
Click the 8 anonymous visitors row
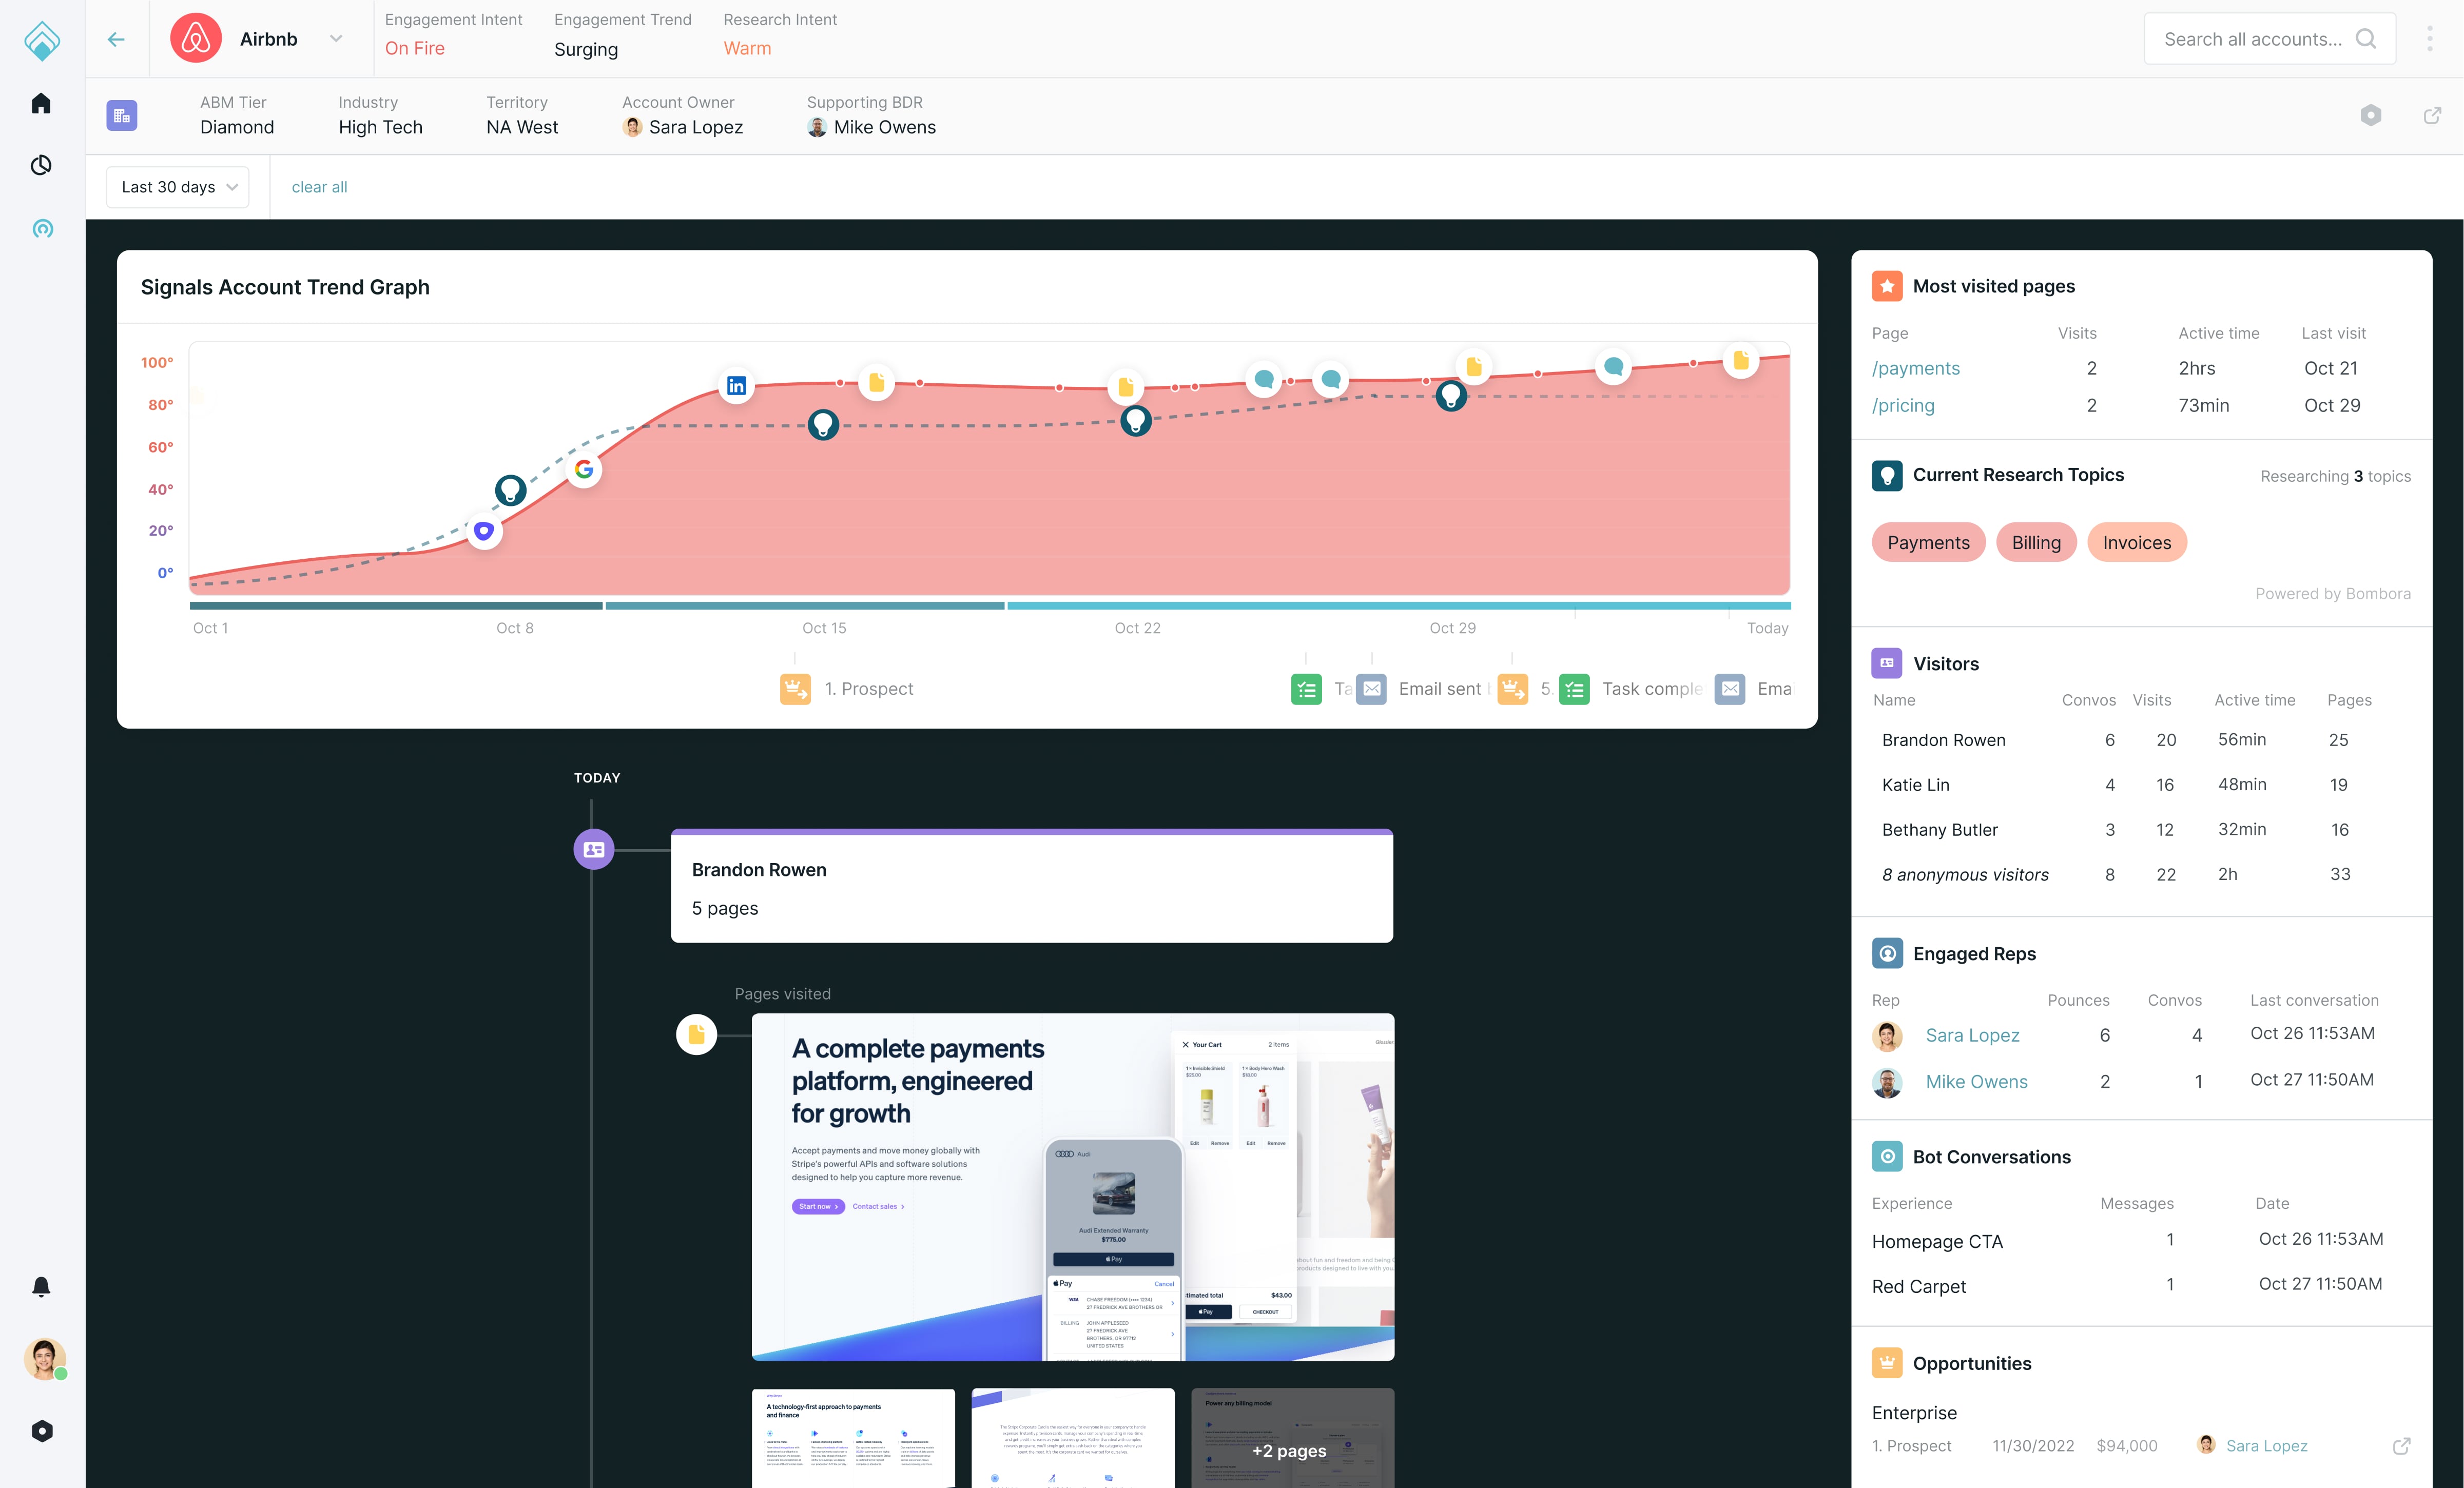(2140, 874)
